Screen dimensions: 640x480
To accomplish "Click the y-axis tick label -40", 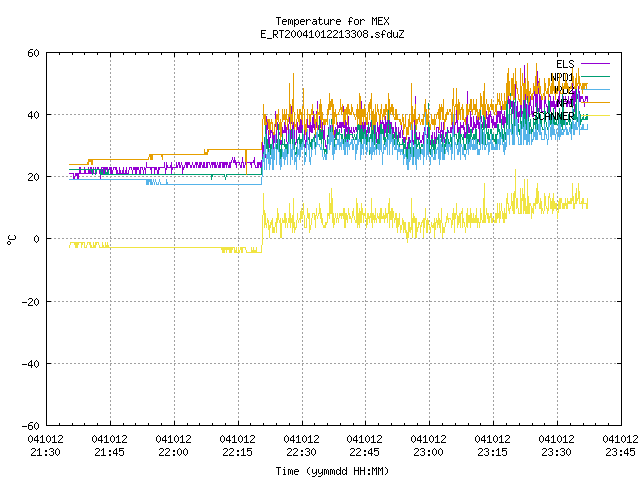I will (31, 364).
